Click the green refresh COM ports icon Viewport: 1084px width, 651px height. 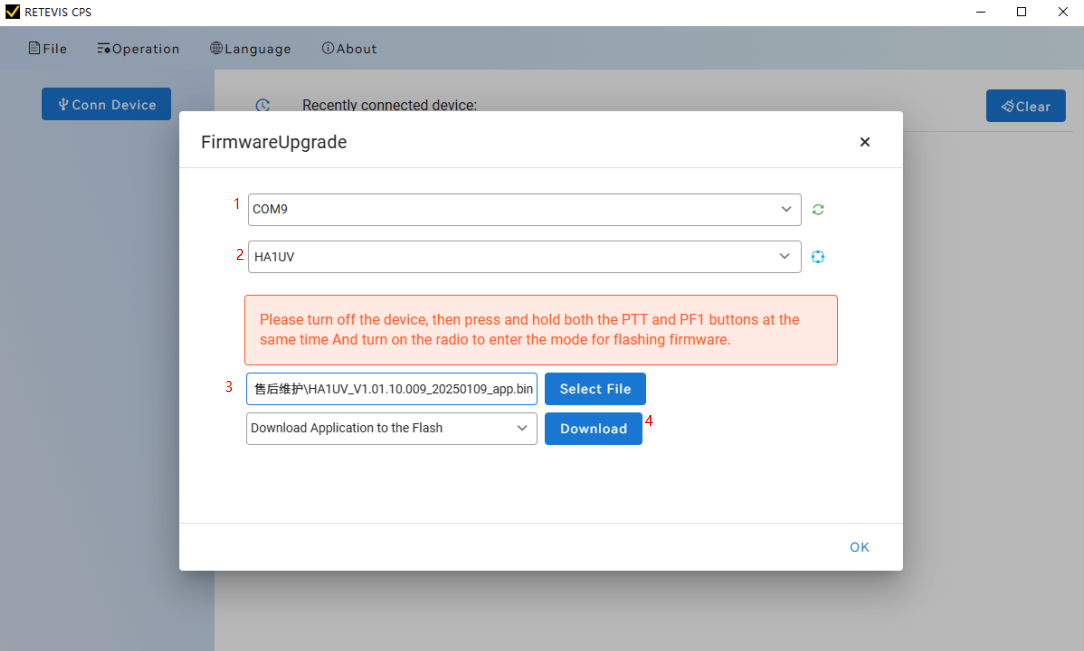tap(818, 209)
